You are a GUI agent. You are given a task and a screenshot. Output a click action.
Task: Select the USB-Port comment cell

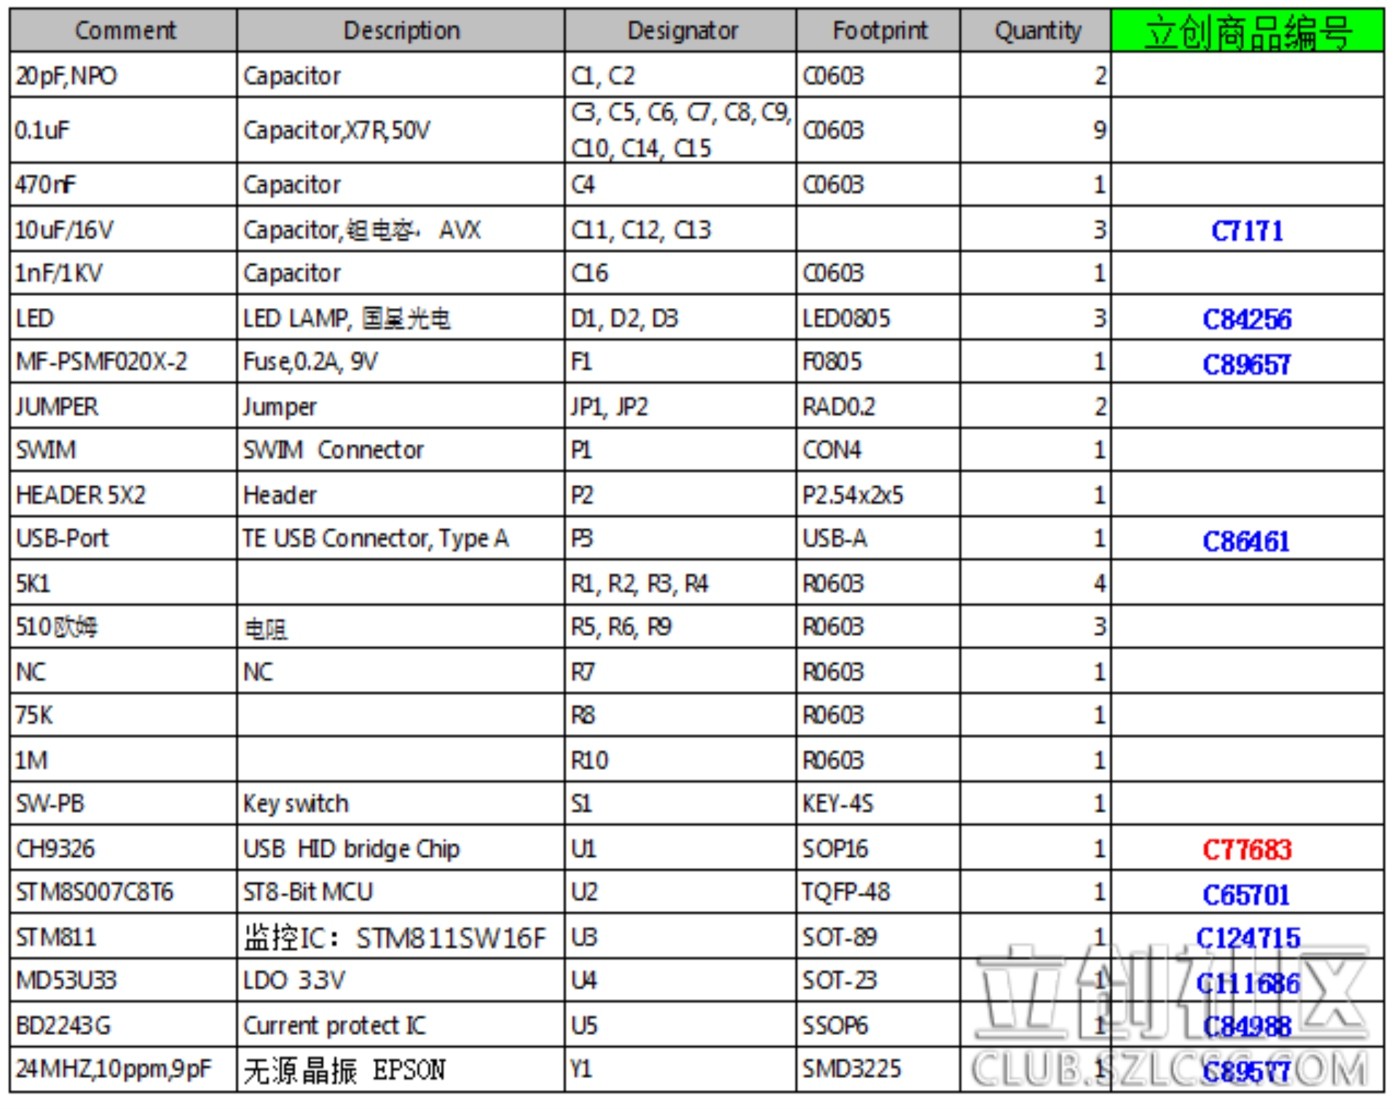(124, 538)
